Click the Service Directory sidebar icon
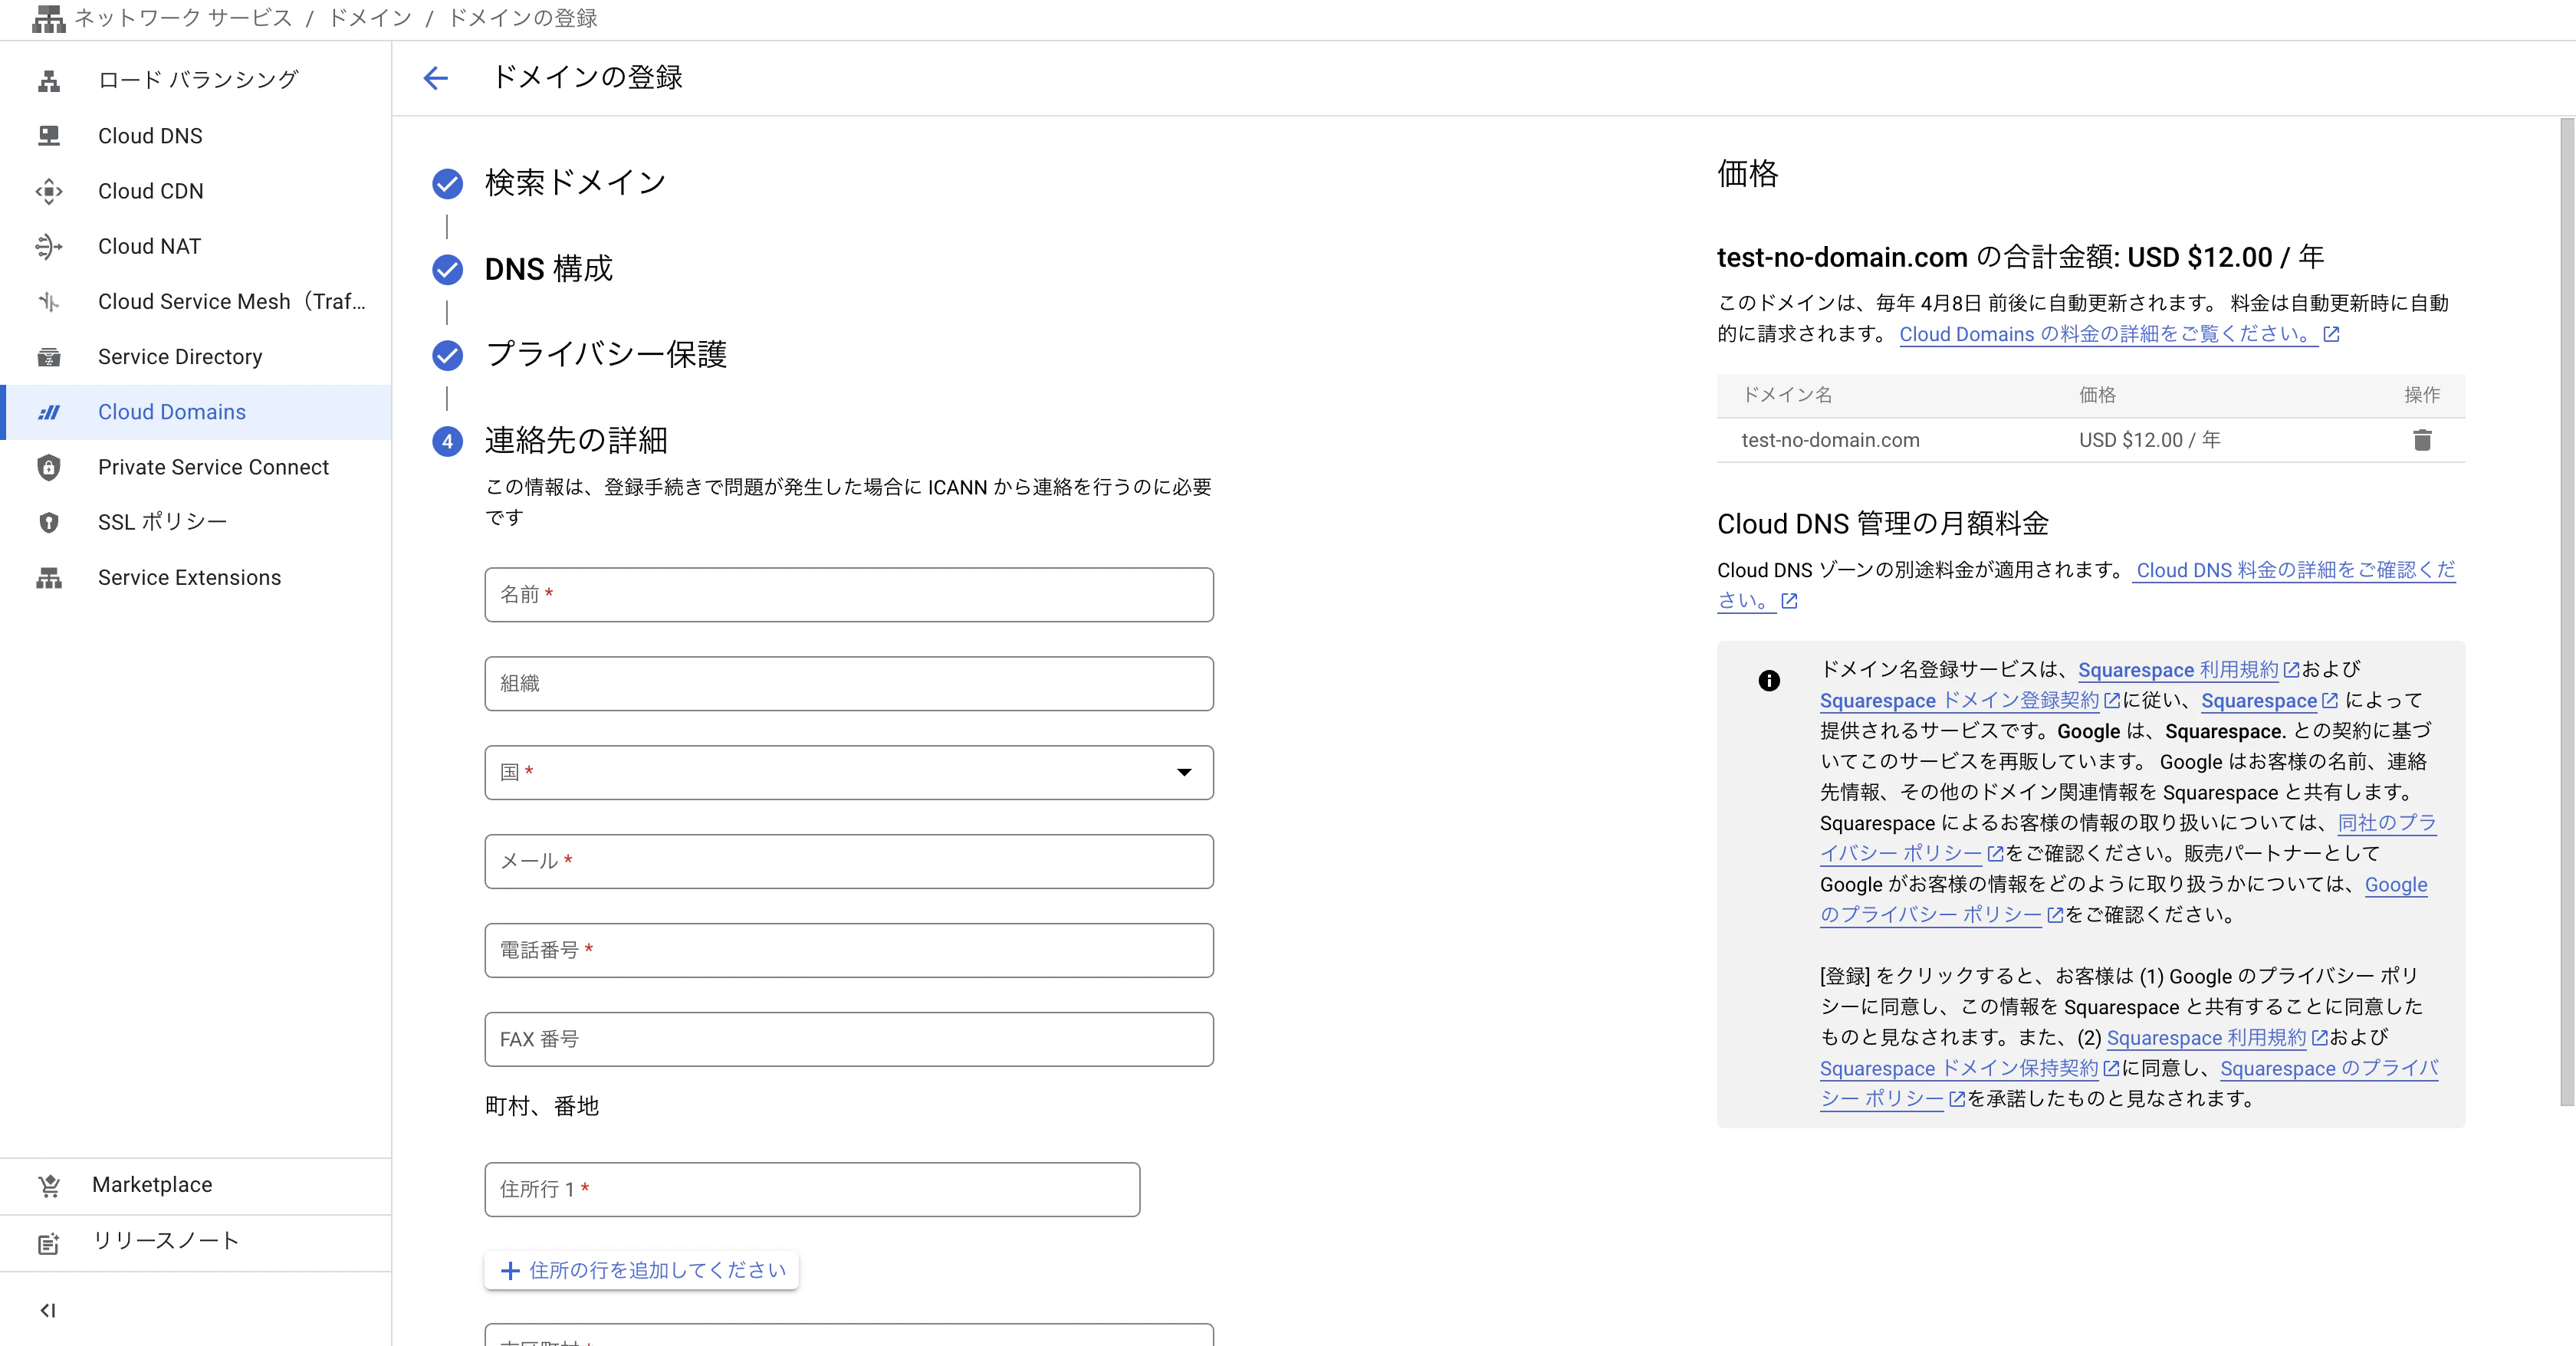The height and width of the screenshot is (1346, 2576). tap(49, 357)
